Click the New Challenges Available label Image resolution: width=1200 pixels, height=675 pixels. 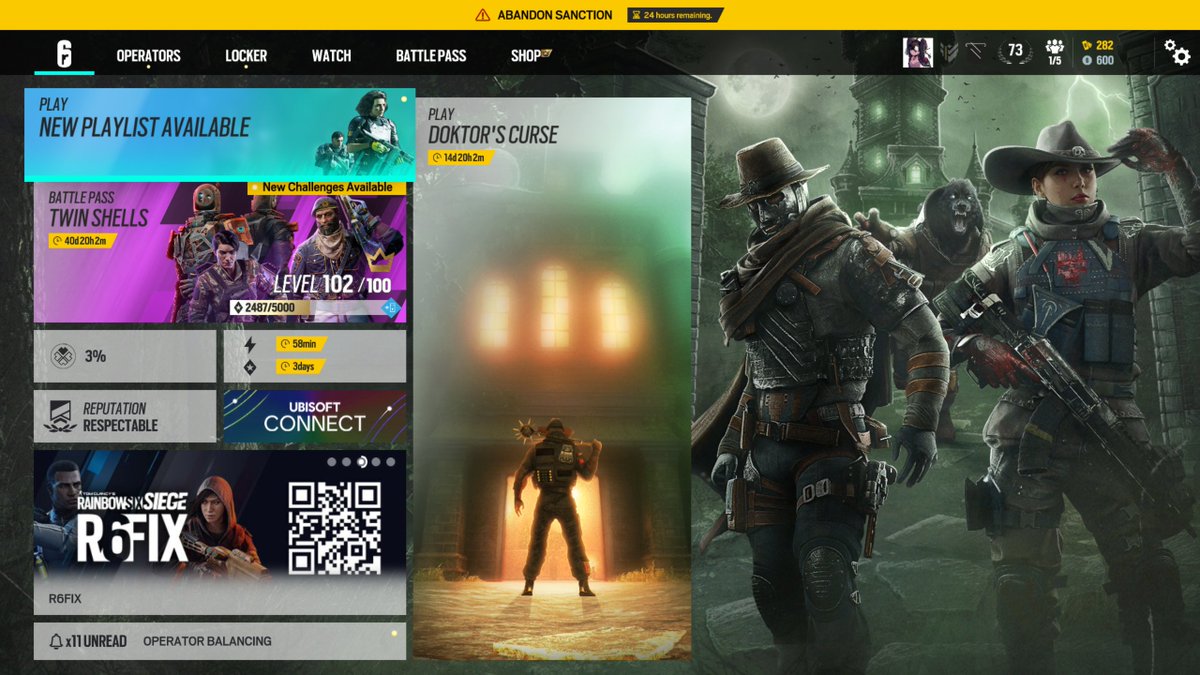327,187
